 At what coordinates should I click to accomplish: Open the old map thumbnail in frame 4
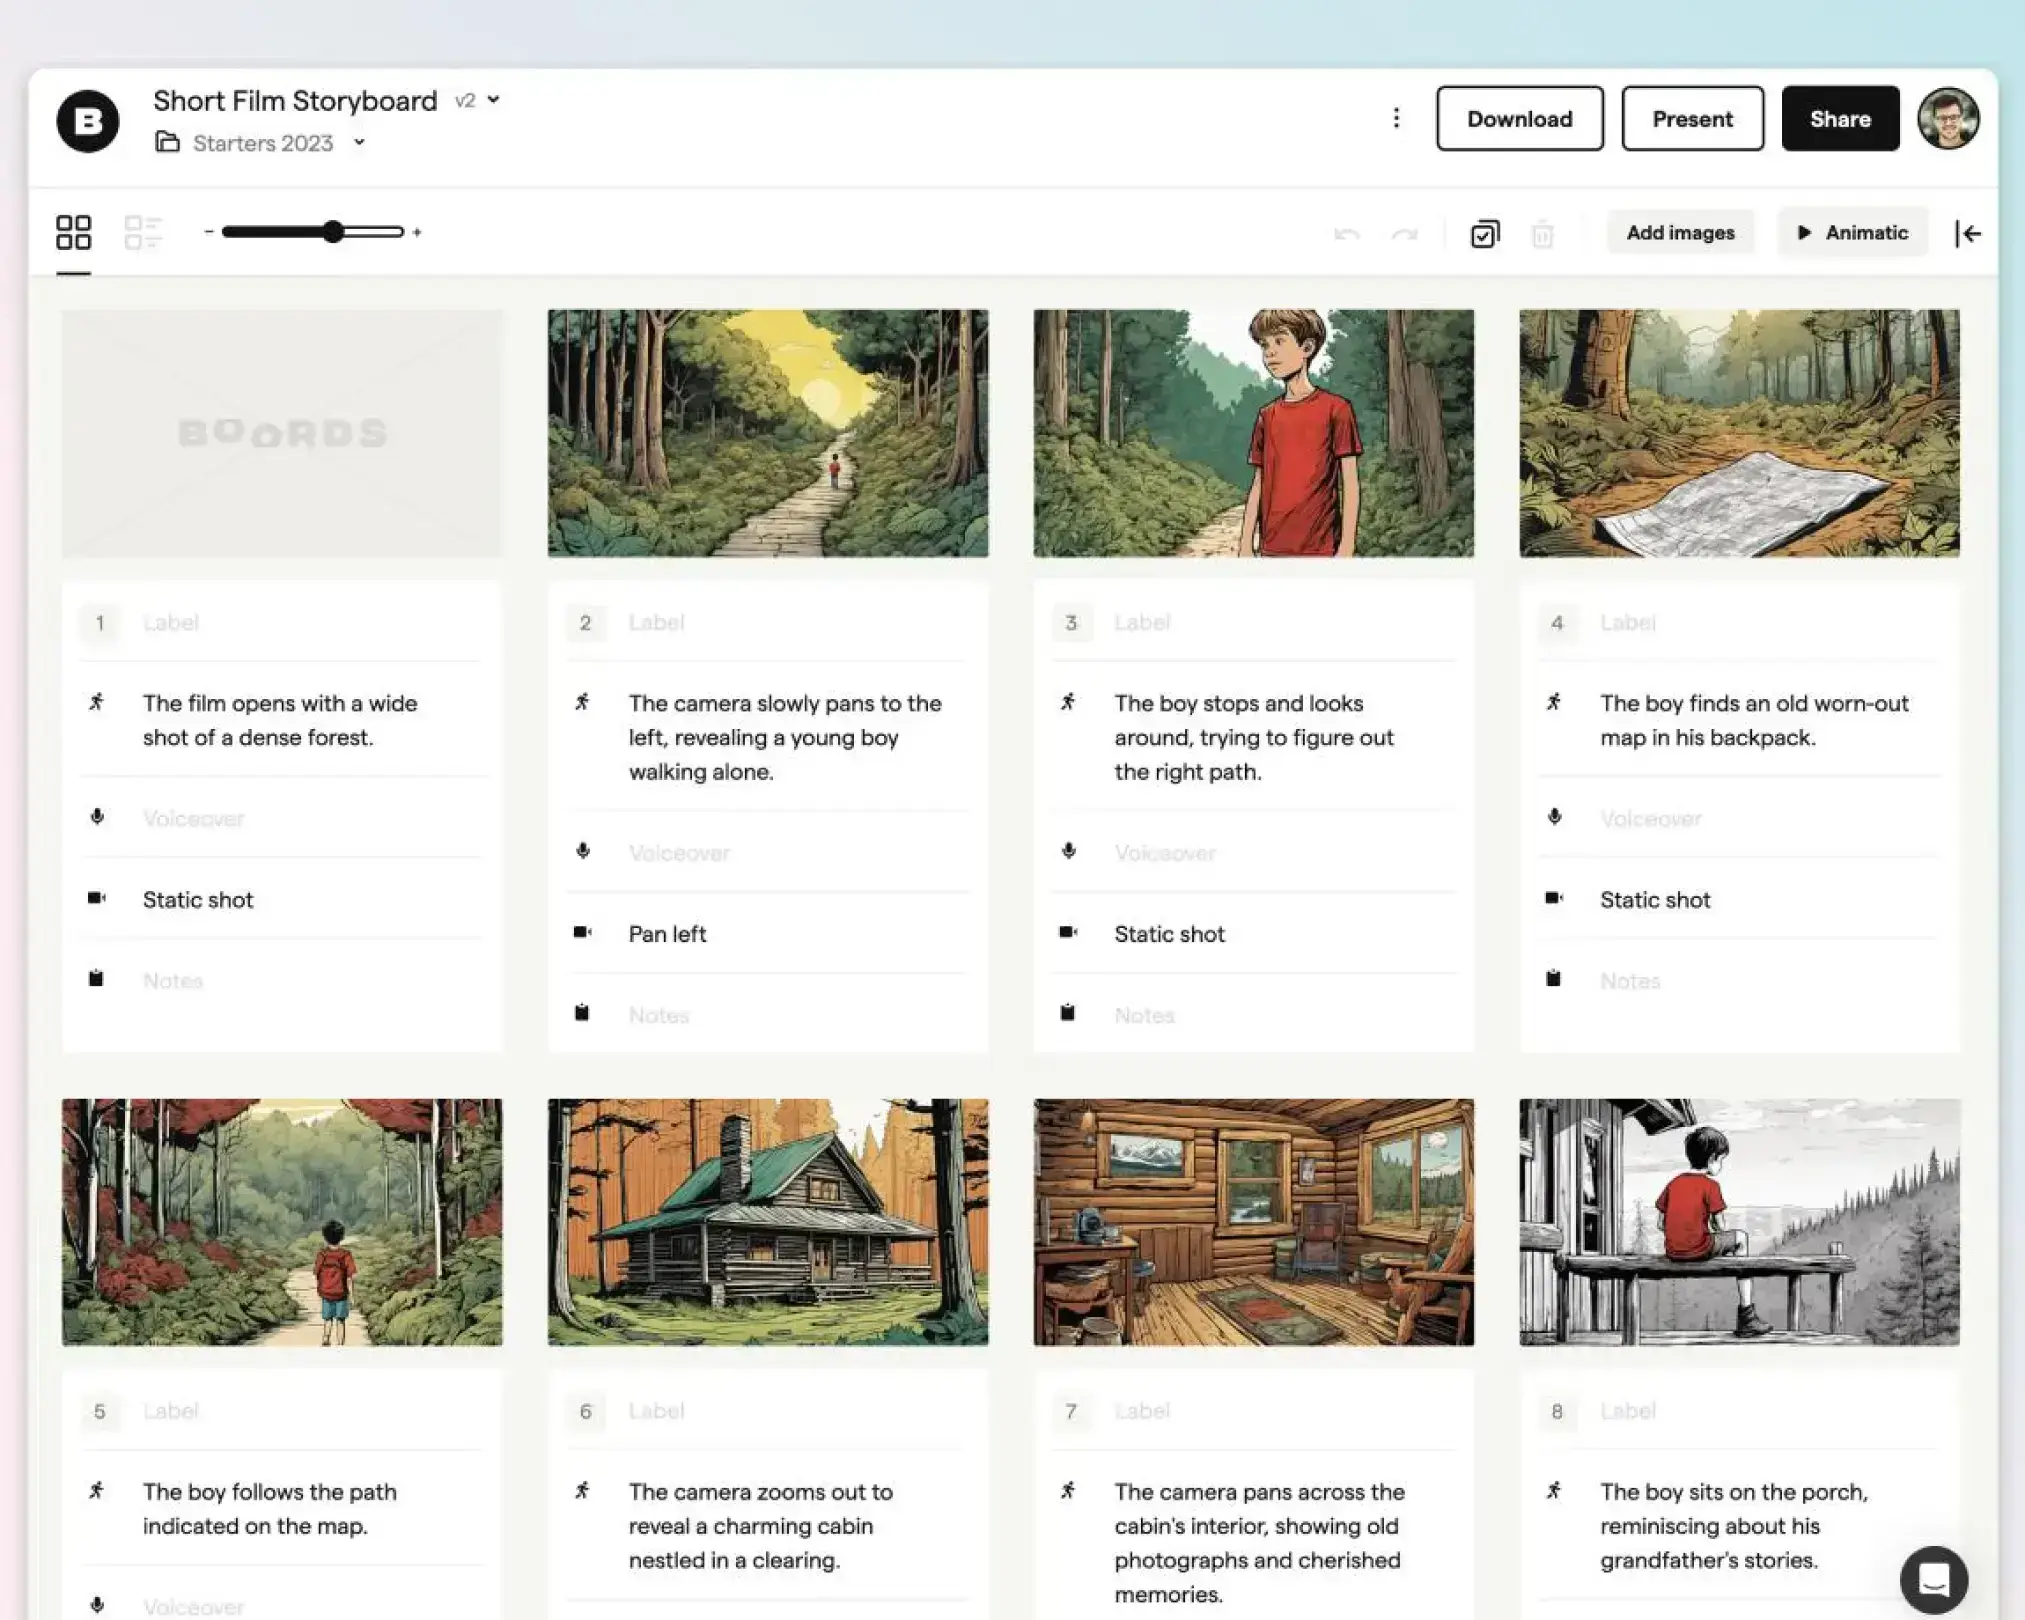coord(1740,433)
